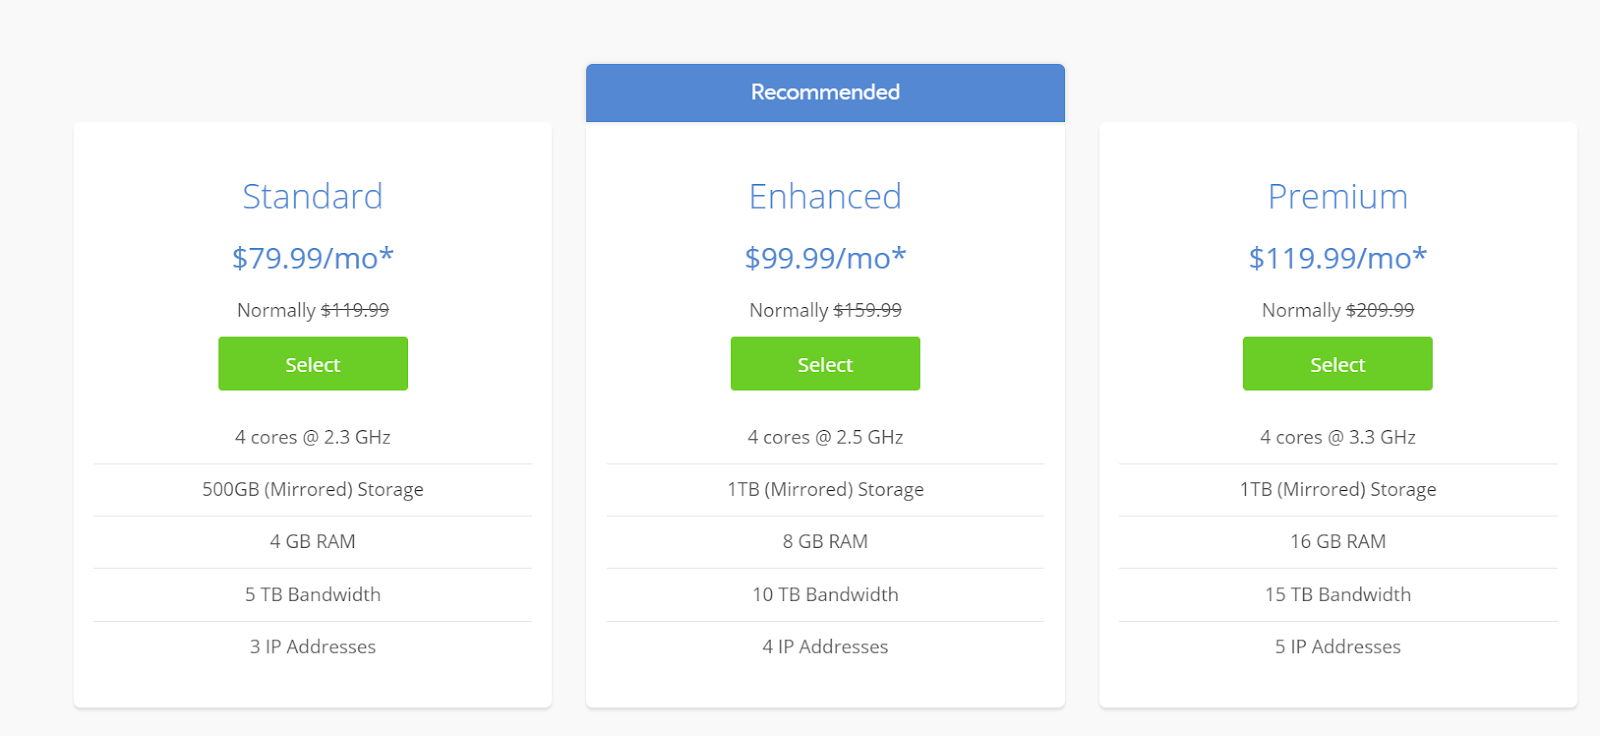Click the struck-through $209.99 normal price
The image size is (1600, 736).
[x=1380, y=310]
